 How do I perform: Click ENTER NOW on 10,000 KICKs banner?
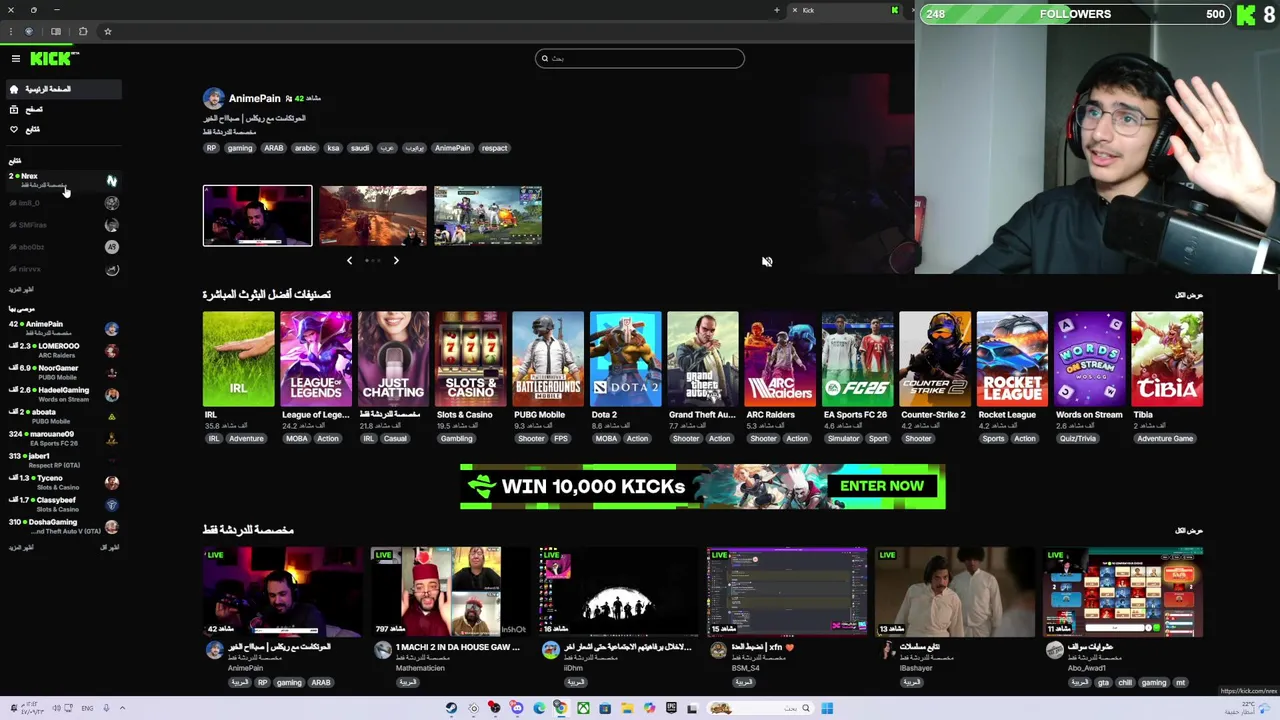click(x=882, y=486)
